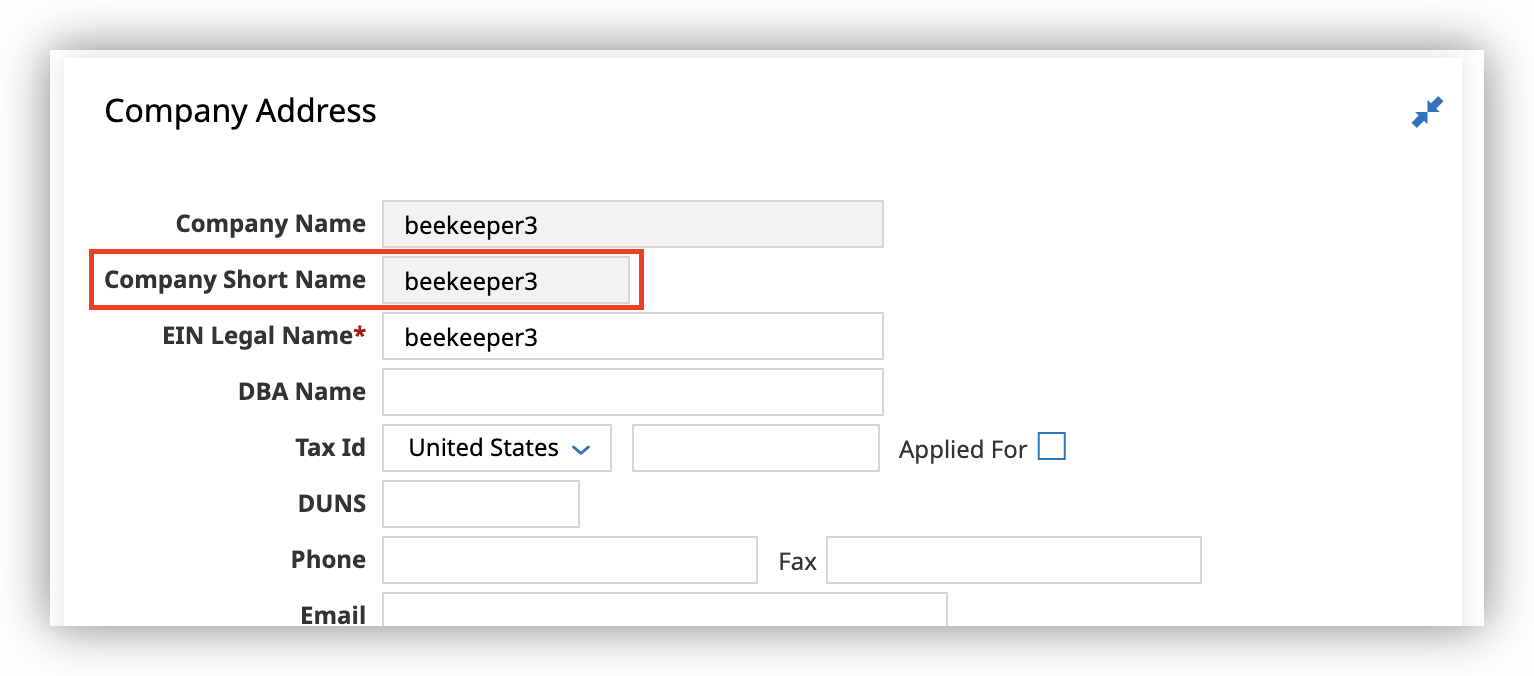Click the Phone label

[x=328, y=559]
